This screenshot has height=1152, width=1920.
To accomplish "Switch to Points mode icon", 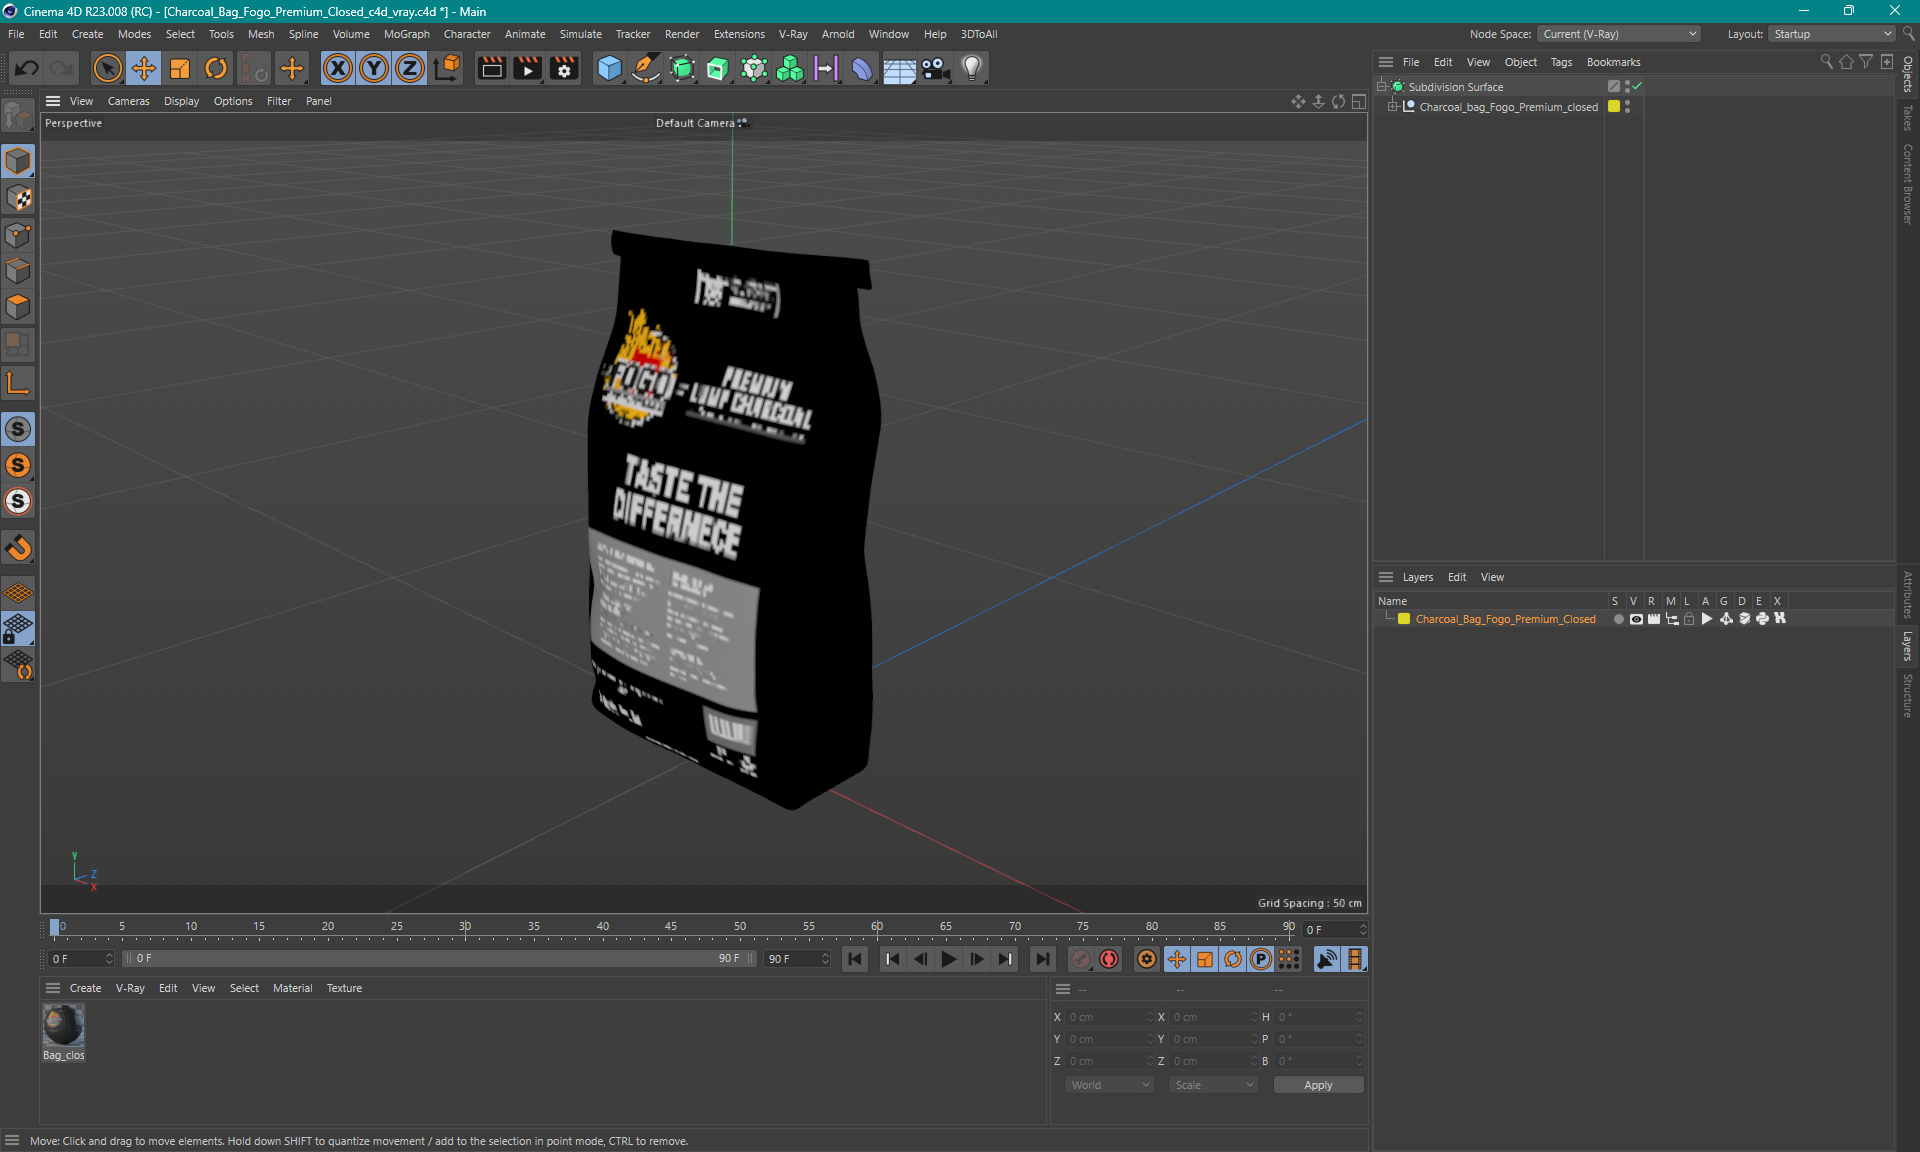I will pyautogui.click(x=18, y=235).
